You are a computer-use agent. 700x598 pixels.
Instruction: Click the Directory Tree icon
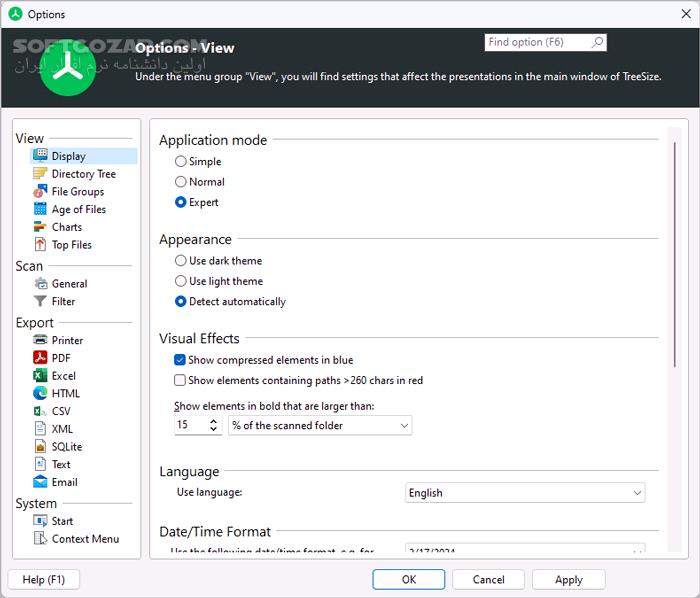[40, 174]
